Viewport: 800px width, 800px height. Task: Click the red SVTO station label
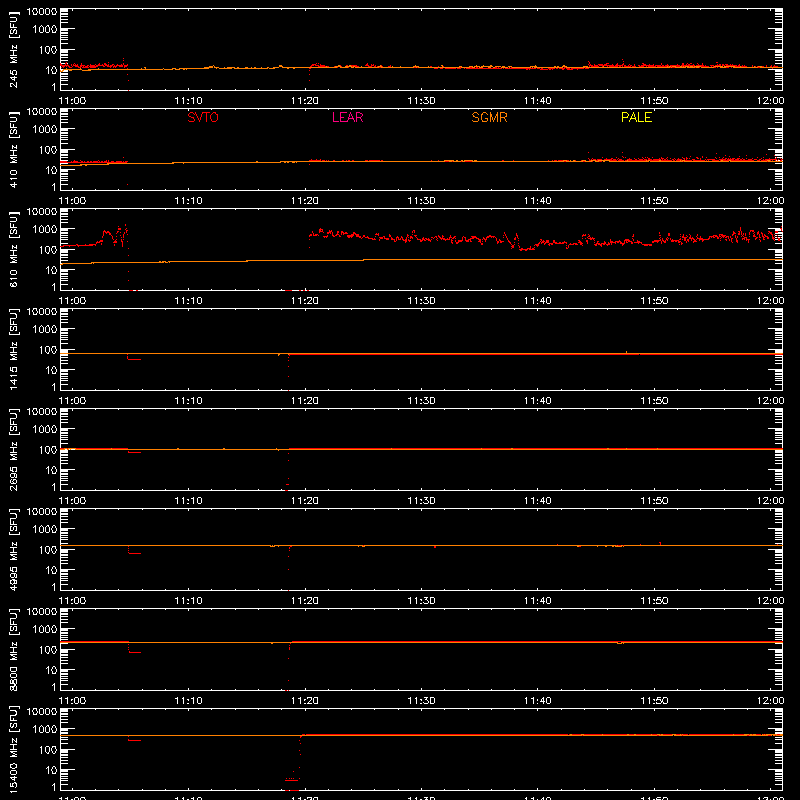(x=203, y=117)
